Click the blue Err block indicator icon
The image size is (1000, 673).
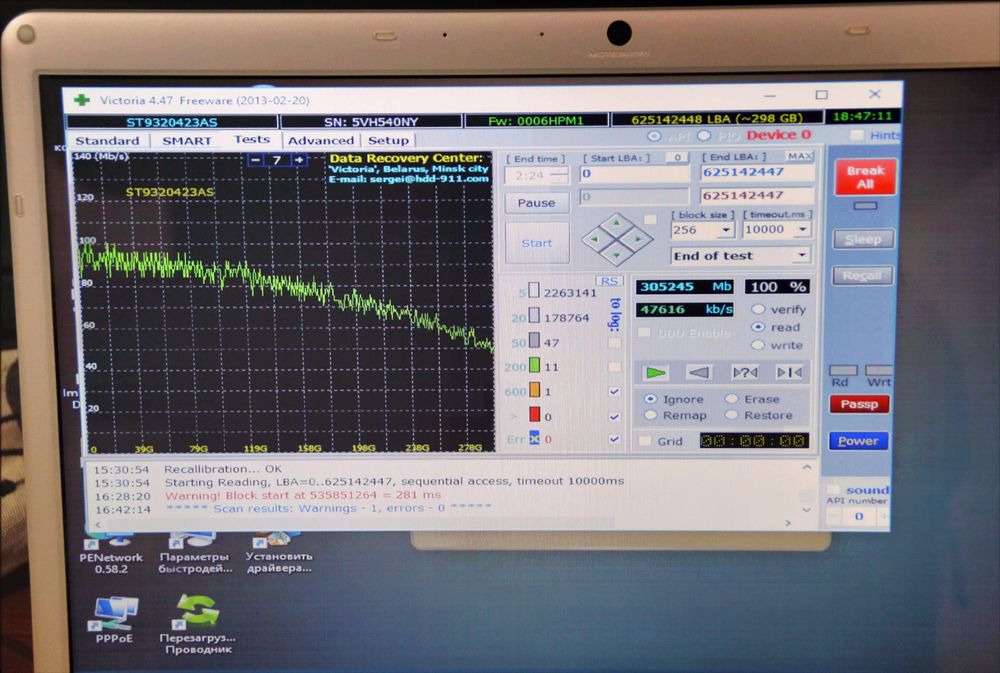coord(534,439)
